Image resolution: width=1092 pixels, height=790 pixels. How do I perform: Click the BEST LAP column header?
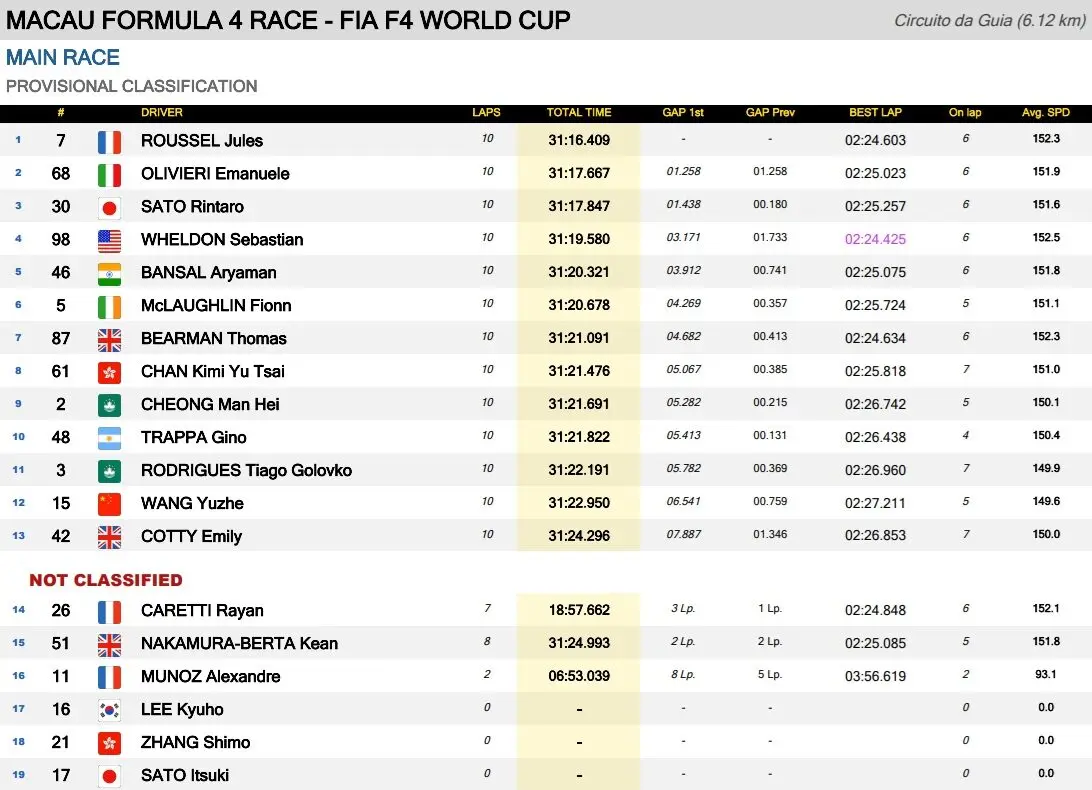click(875, 113)
